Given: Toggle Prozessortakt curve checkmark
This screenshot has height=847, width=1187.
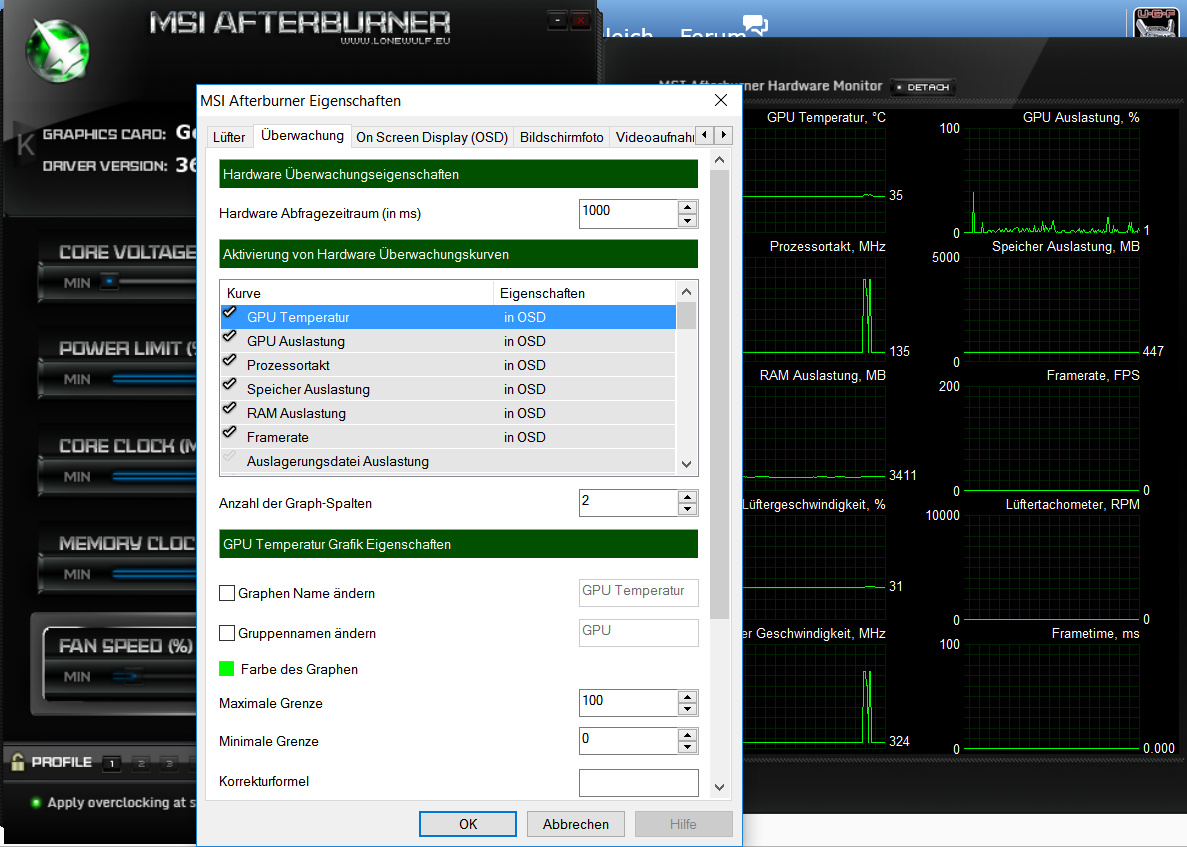Looking at the screenshot, I should [x=229, y=362].
